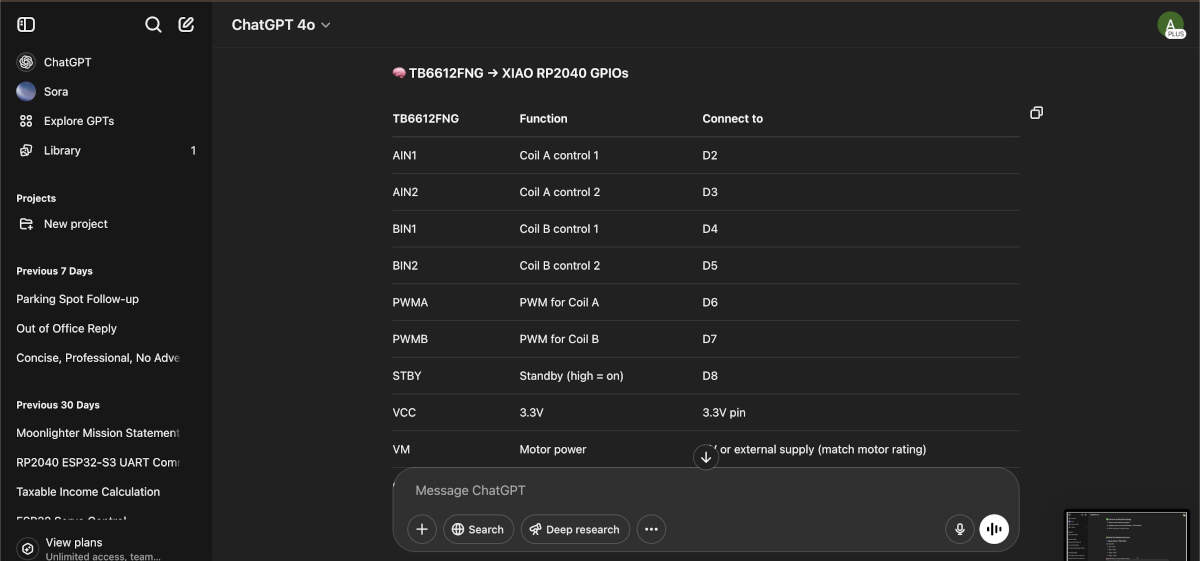This screenshot has height=561, width=1200.
Task: Click the plus attach button
Action: coord(422,529)
